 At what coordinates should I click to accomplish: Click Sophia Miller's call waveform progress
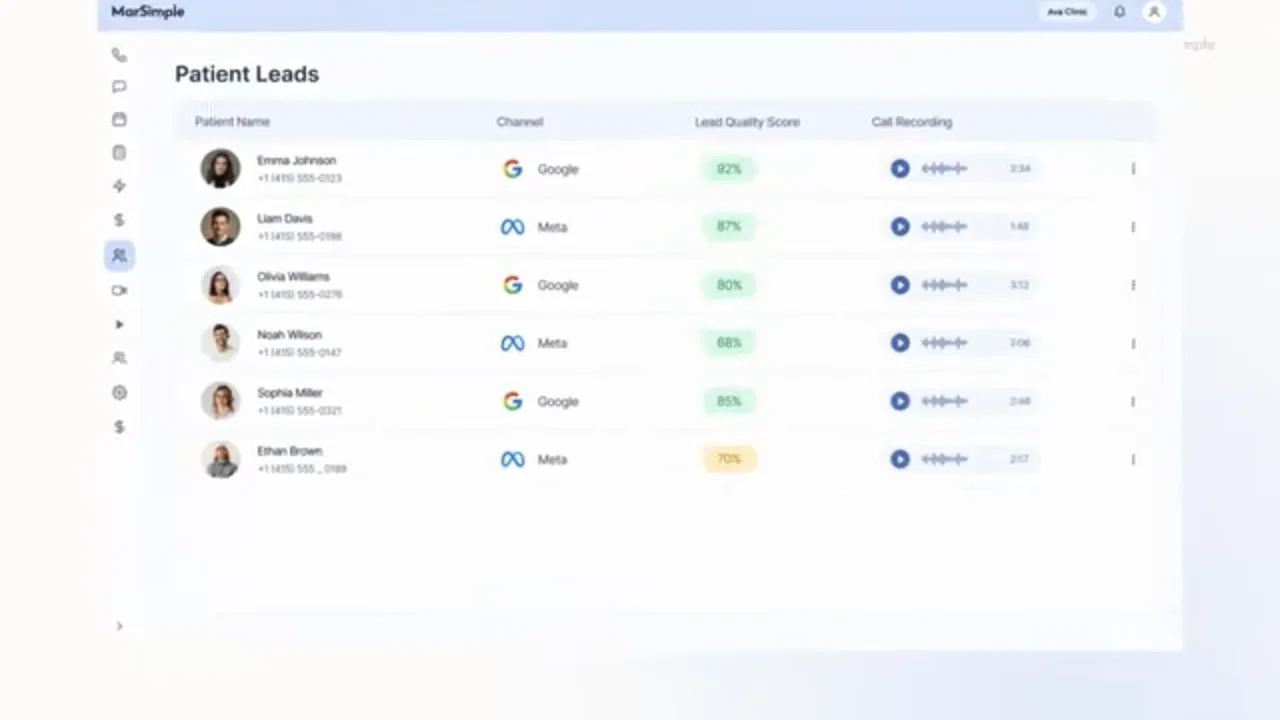945,401
